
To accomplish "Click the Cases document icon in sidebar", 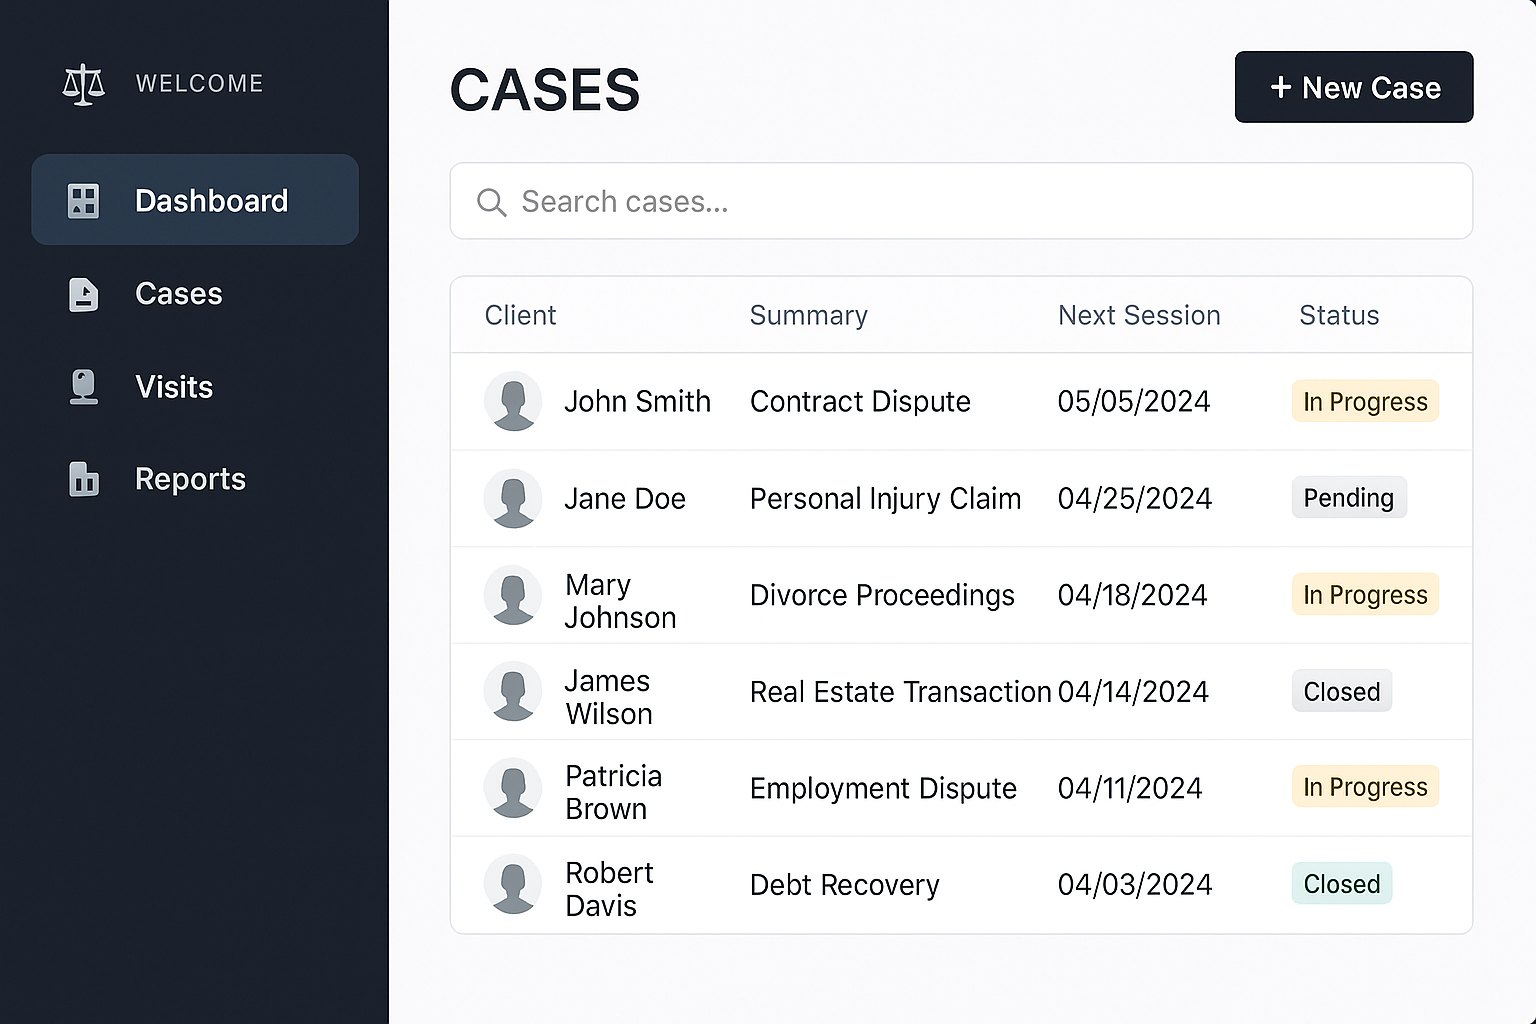I will point(83,294).
